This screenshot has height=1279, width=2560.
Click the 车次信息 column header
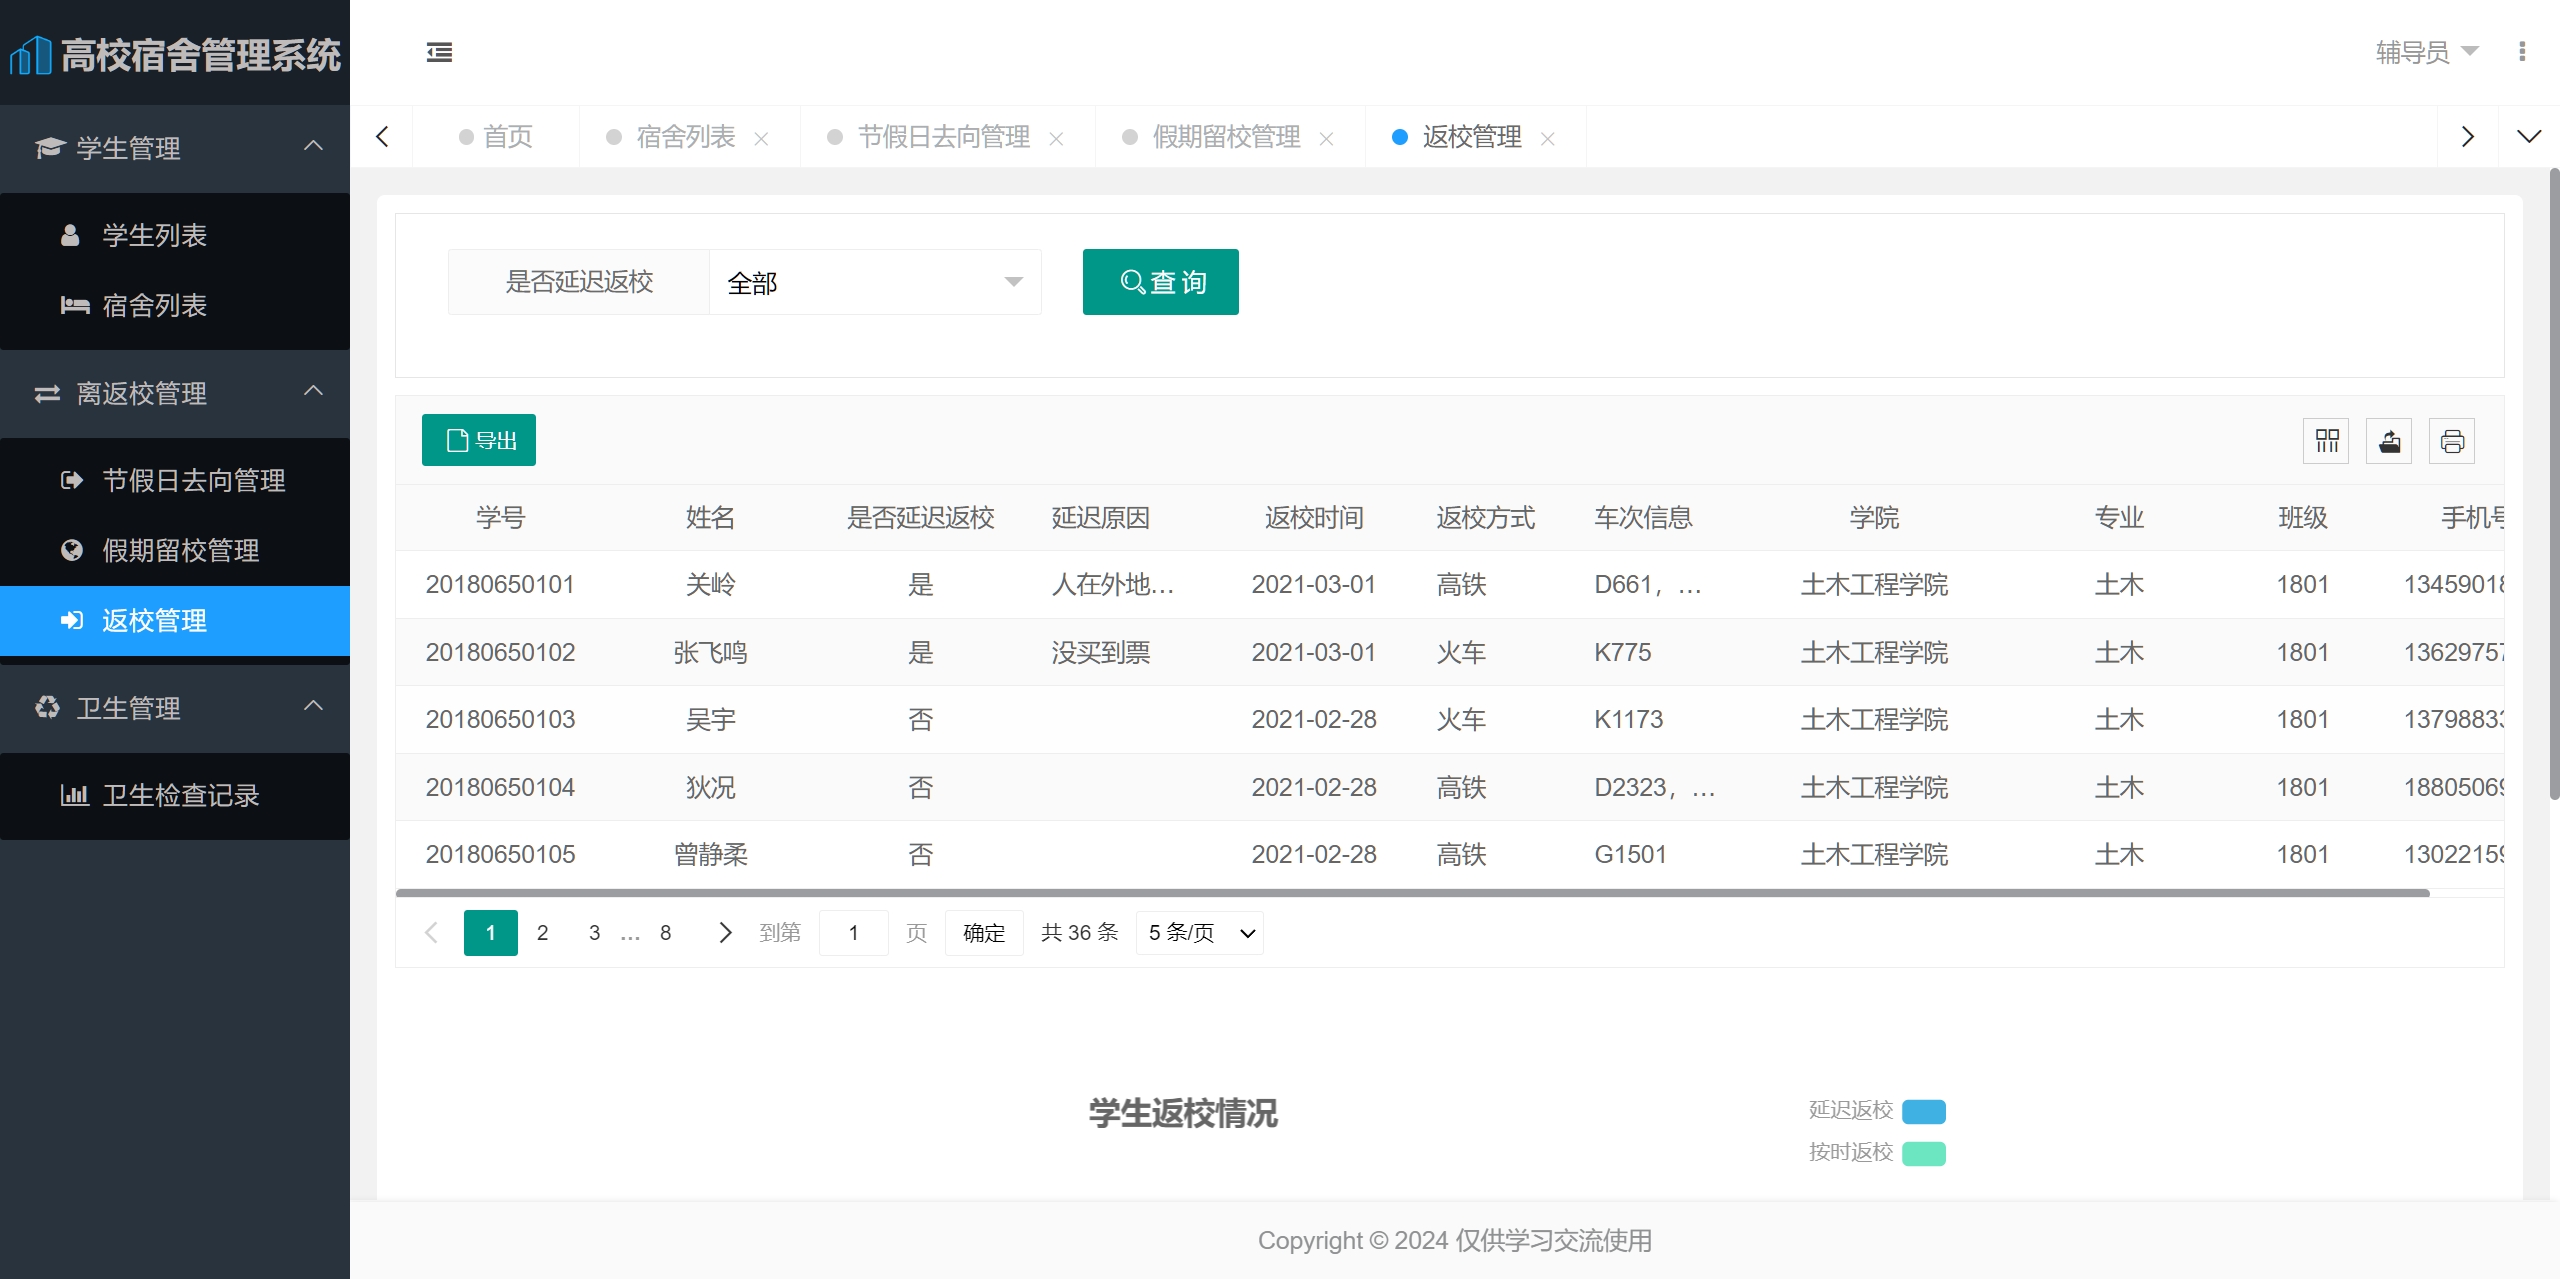(x=1643, y=518)
